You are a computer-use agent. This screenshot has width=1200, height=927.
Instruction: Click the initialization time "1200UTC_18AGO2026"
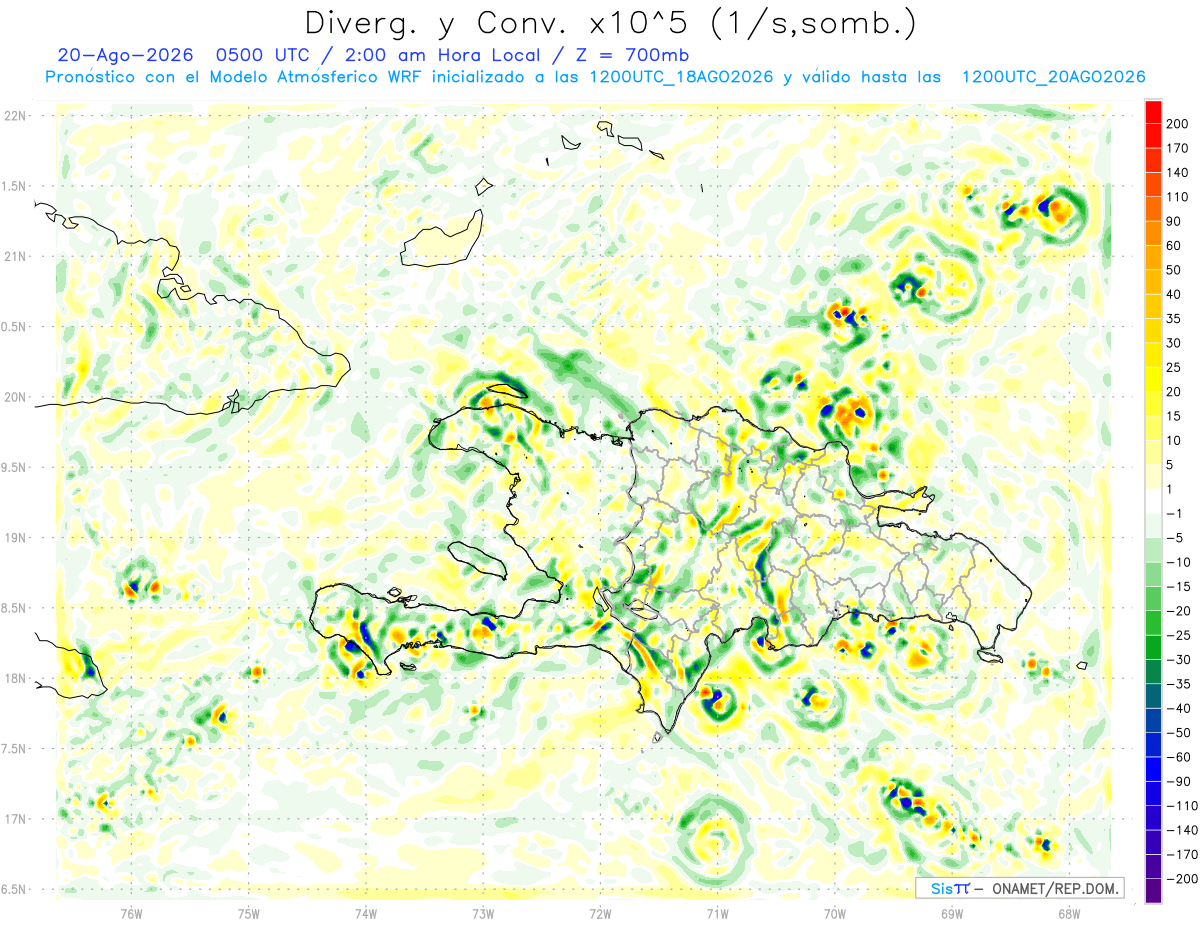pos(681,77)
